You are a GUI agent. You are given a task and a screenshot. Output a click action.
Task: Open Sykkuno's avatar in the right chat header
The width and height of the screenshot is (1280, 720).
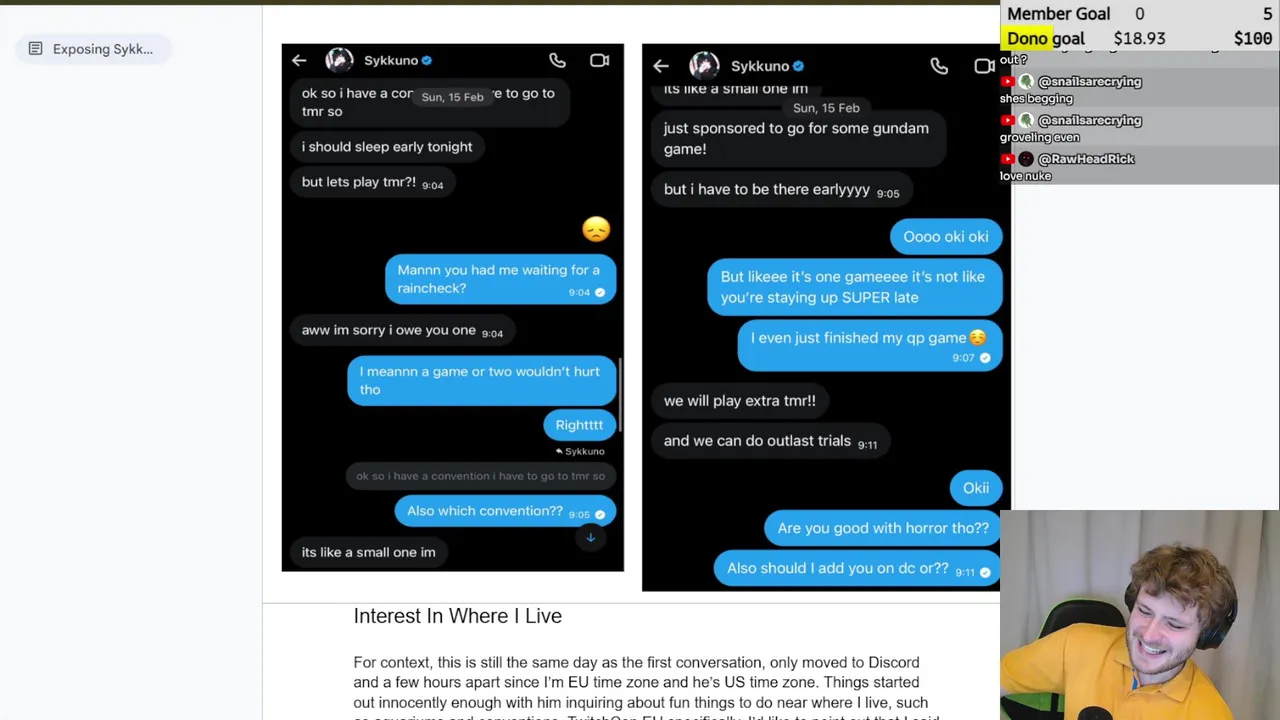click(x=704, y=66)
